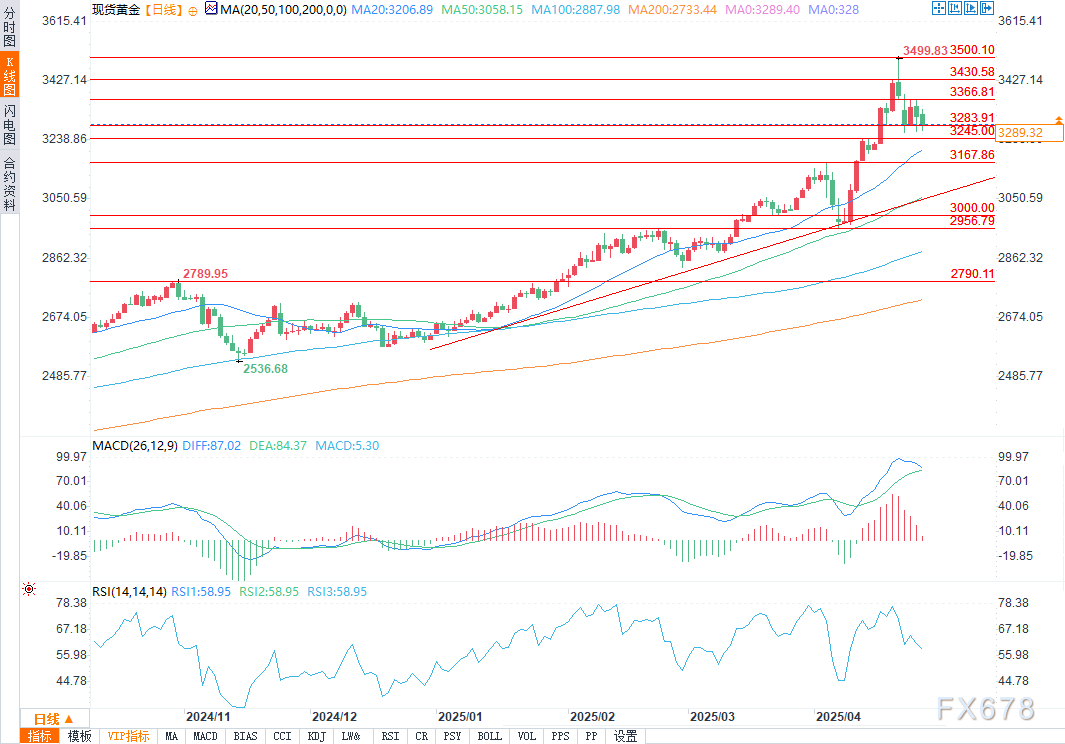Select the 模板 tab in bottom bar
The height and width of the screenshot is (744, 1065).
click(80, 736)
